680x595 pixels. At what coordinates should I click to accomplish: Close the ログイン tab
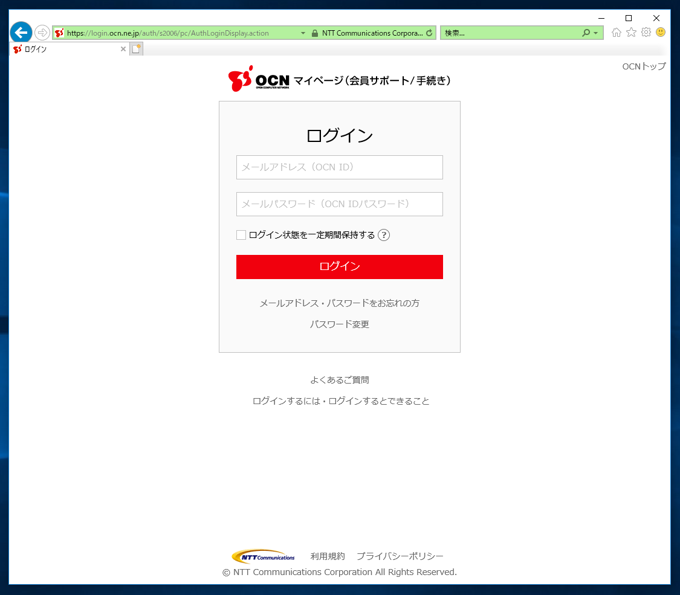123,49
